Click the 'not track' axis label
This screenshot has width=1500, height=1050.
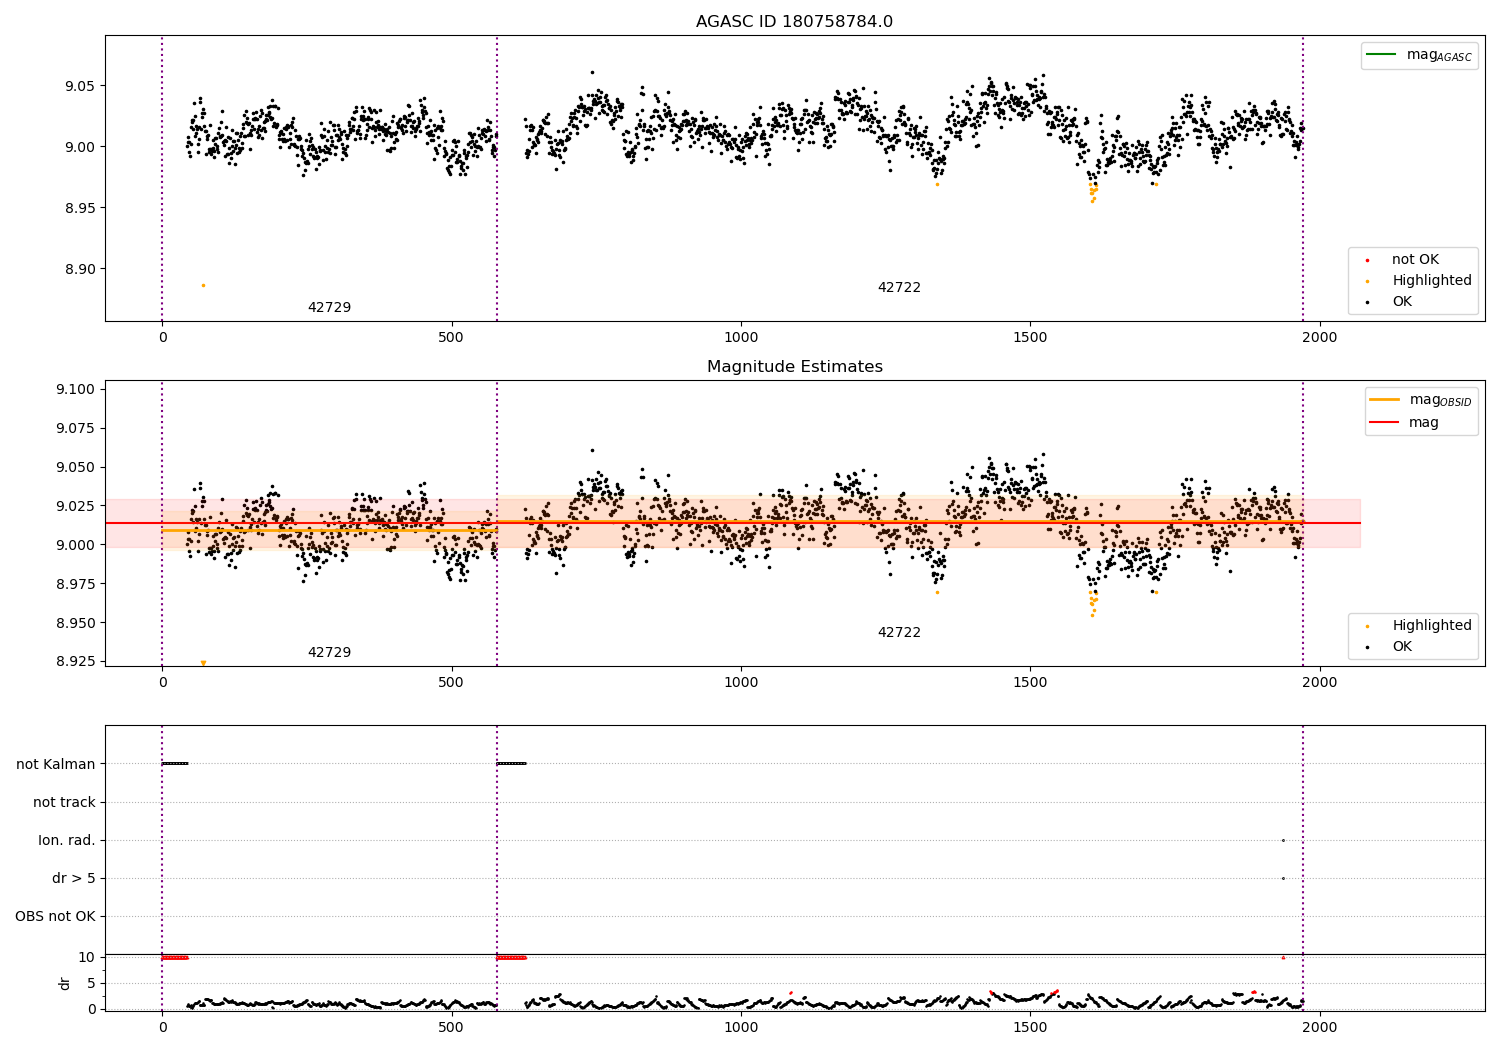(x=64, y=802)
